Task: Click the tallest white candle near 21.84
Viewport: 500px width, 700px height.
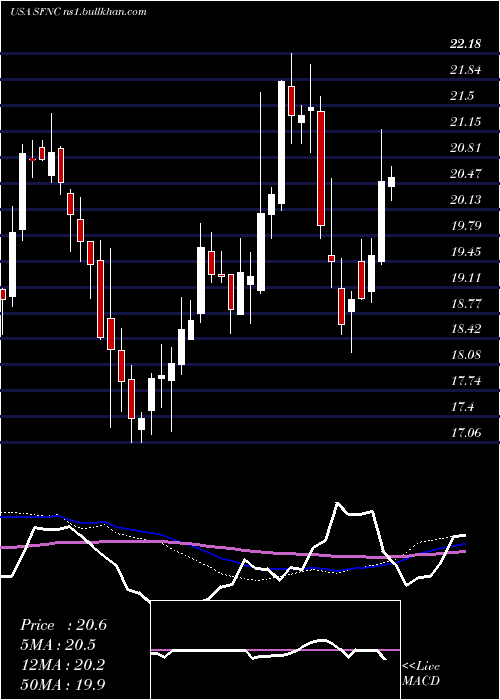Action: [281, 142]
